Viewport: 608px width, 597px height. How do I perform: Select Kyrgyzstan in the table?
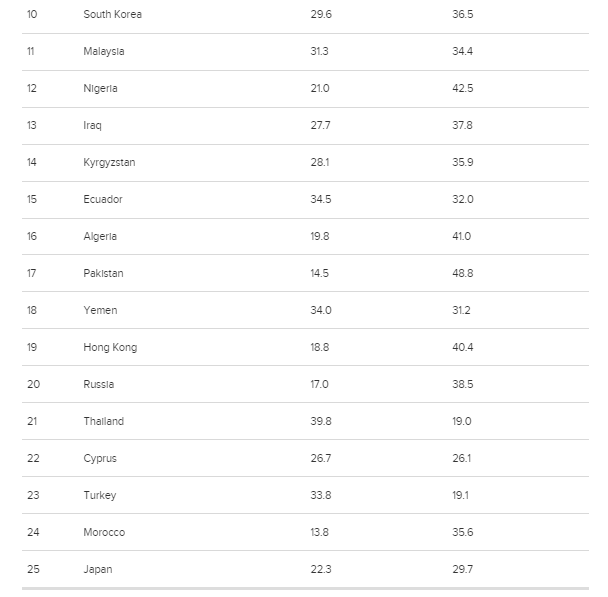click(x=109, y=162)
